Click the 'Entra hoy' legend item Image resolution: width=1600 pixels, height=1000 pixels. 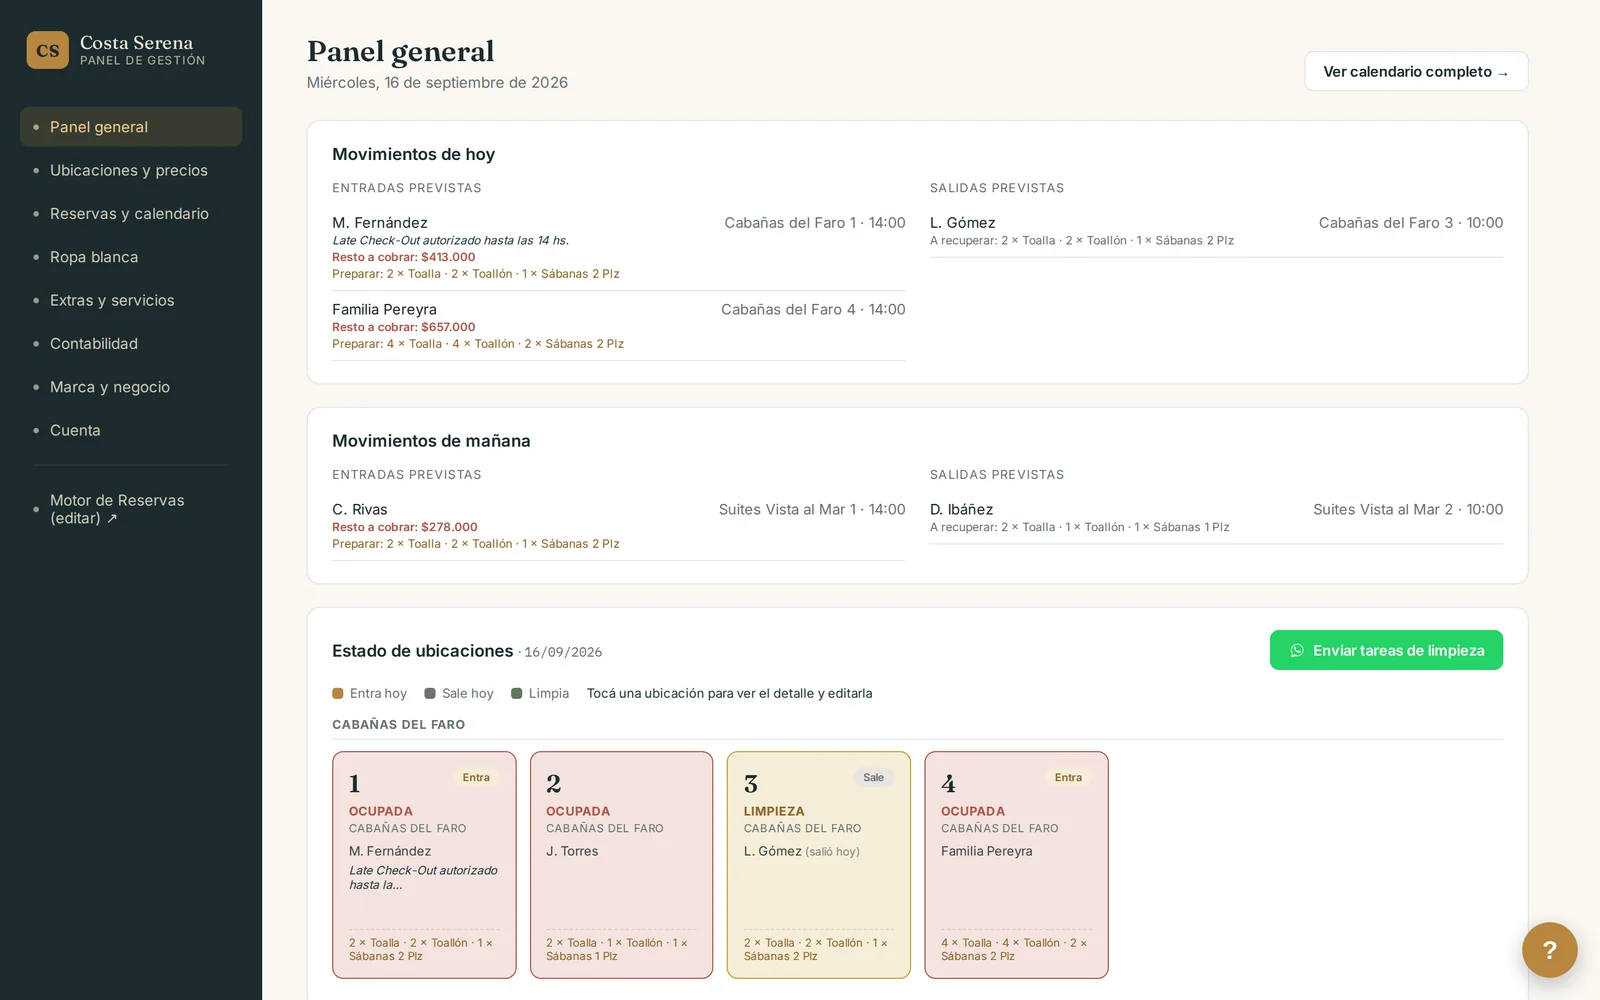369,693
